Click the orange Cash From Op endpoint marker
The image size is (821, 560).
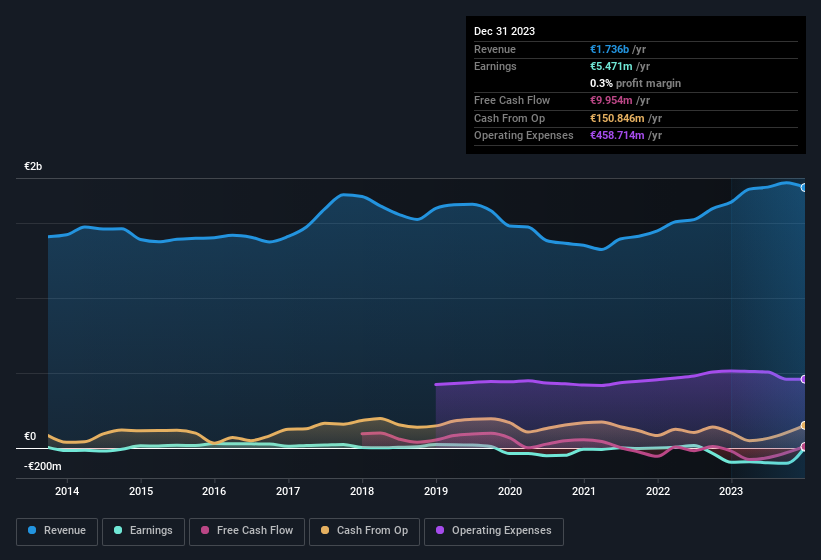tap(803, 425)
